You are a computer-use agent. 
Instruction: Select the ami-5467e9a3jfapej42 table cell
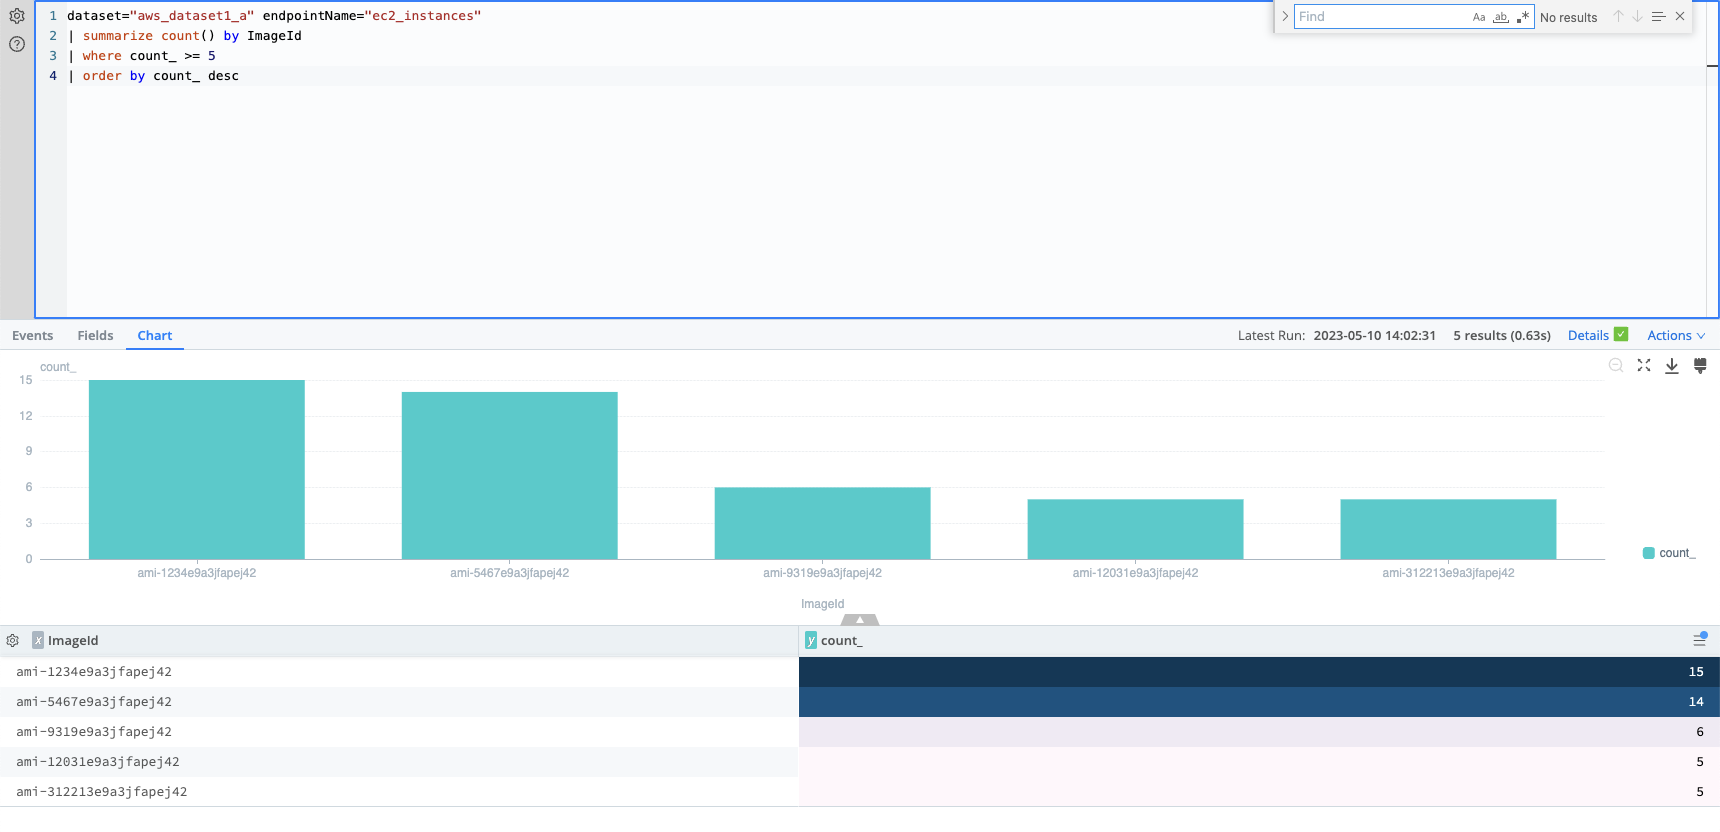pyautogui.click(x=398, y=702)
